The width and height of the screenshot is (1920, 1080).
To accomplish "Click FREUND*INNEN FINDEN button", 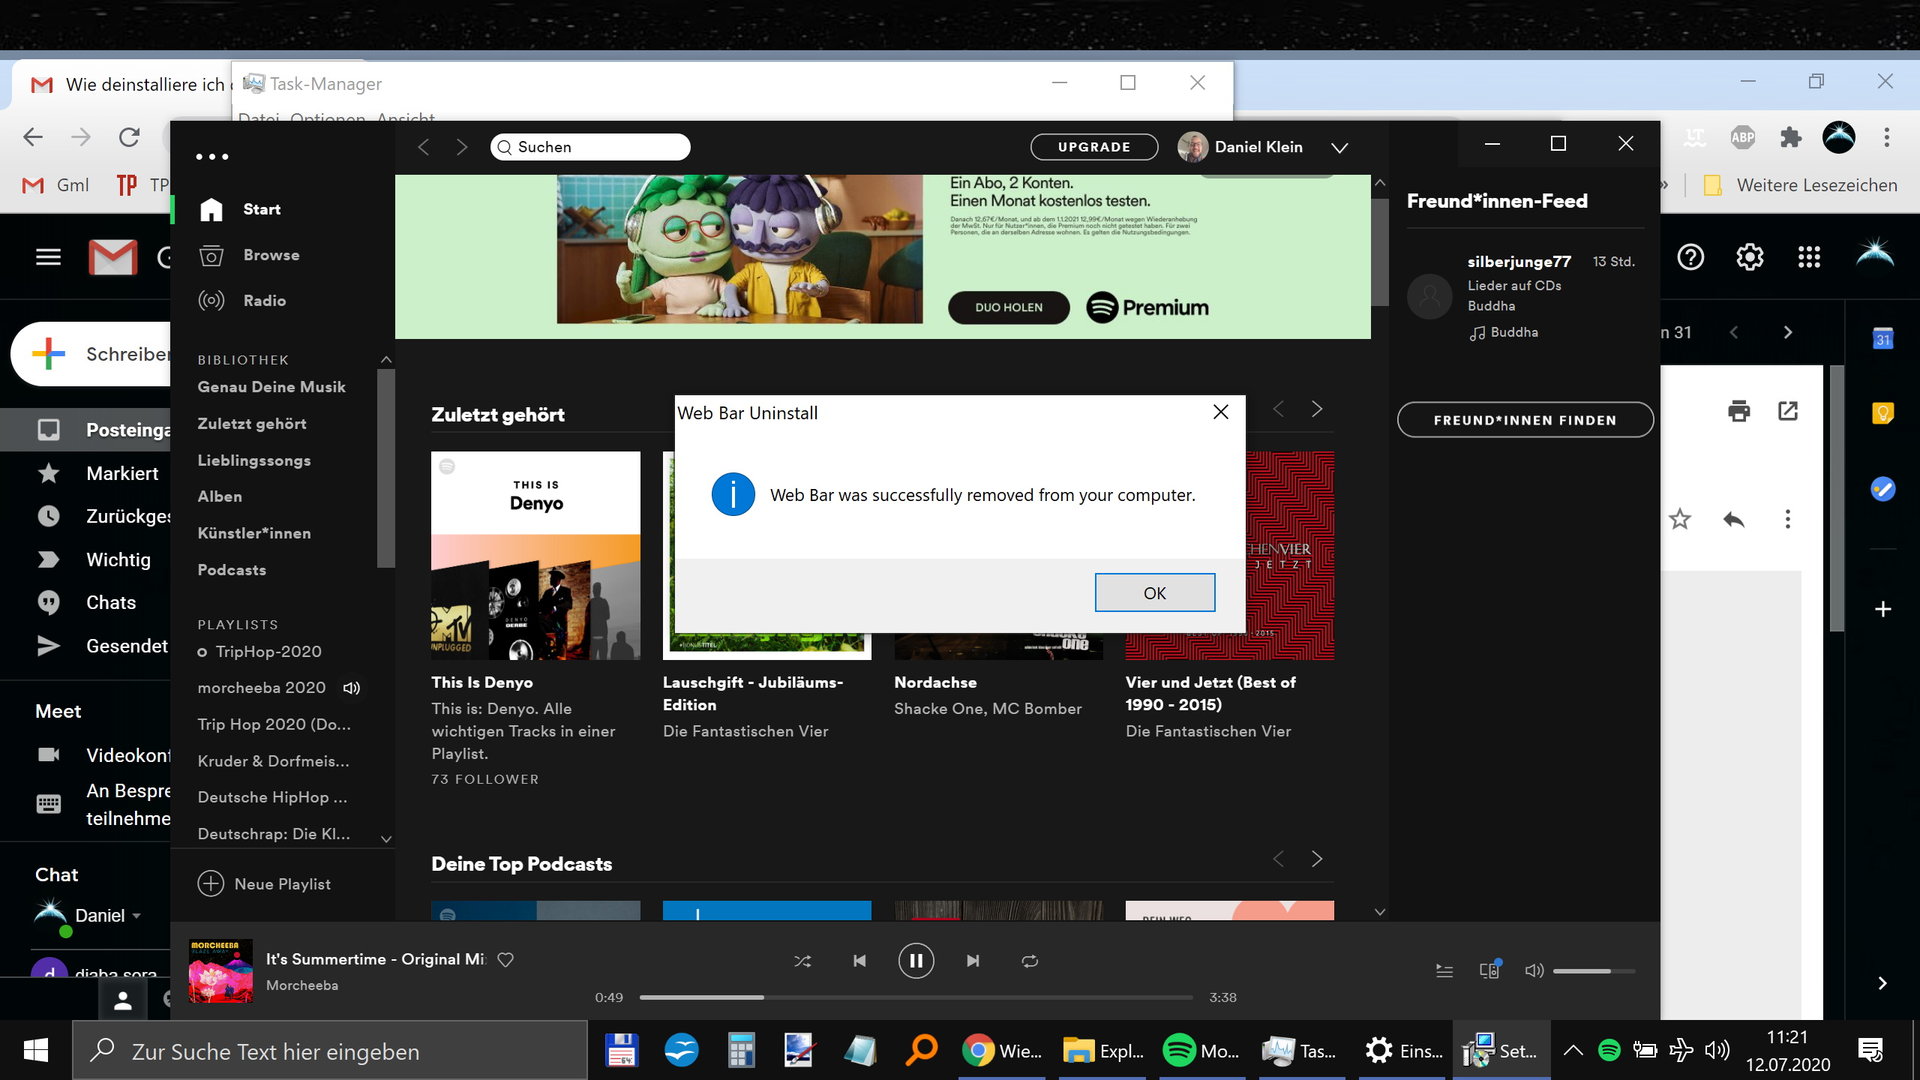I will point(1525,420).
